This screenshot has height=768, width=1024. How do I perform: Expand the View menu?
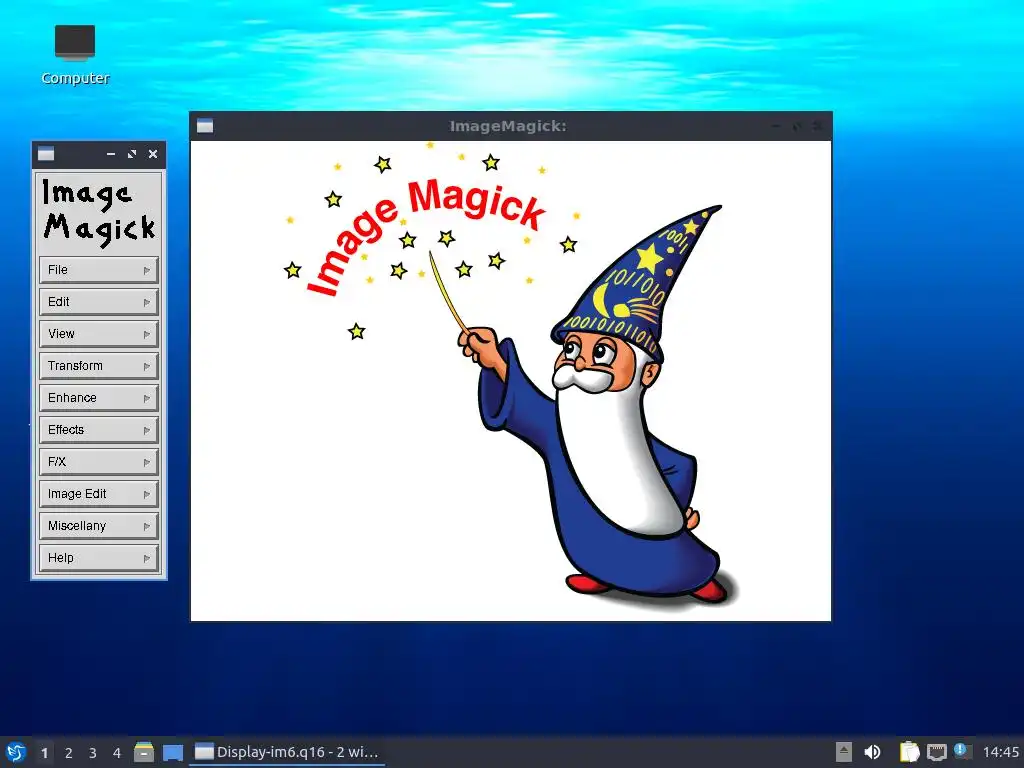click(x=99, y=334)
